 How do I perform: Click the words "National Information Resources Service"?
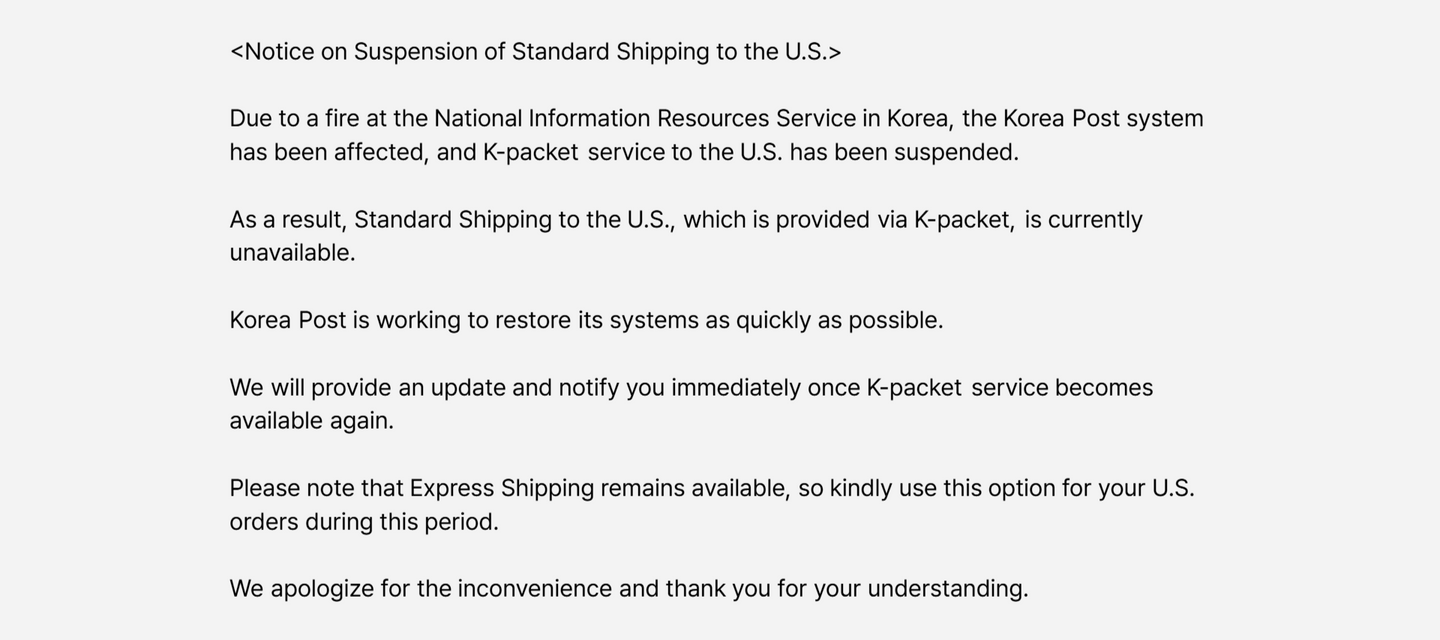(x=644, y=119)
